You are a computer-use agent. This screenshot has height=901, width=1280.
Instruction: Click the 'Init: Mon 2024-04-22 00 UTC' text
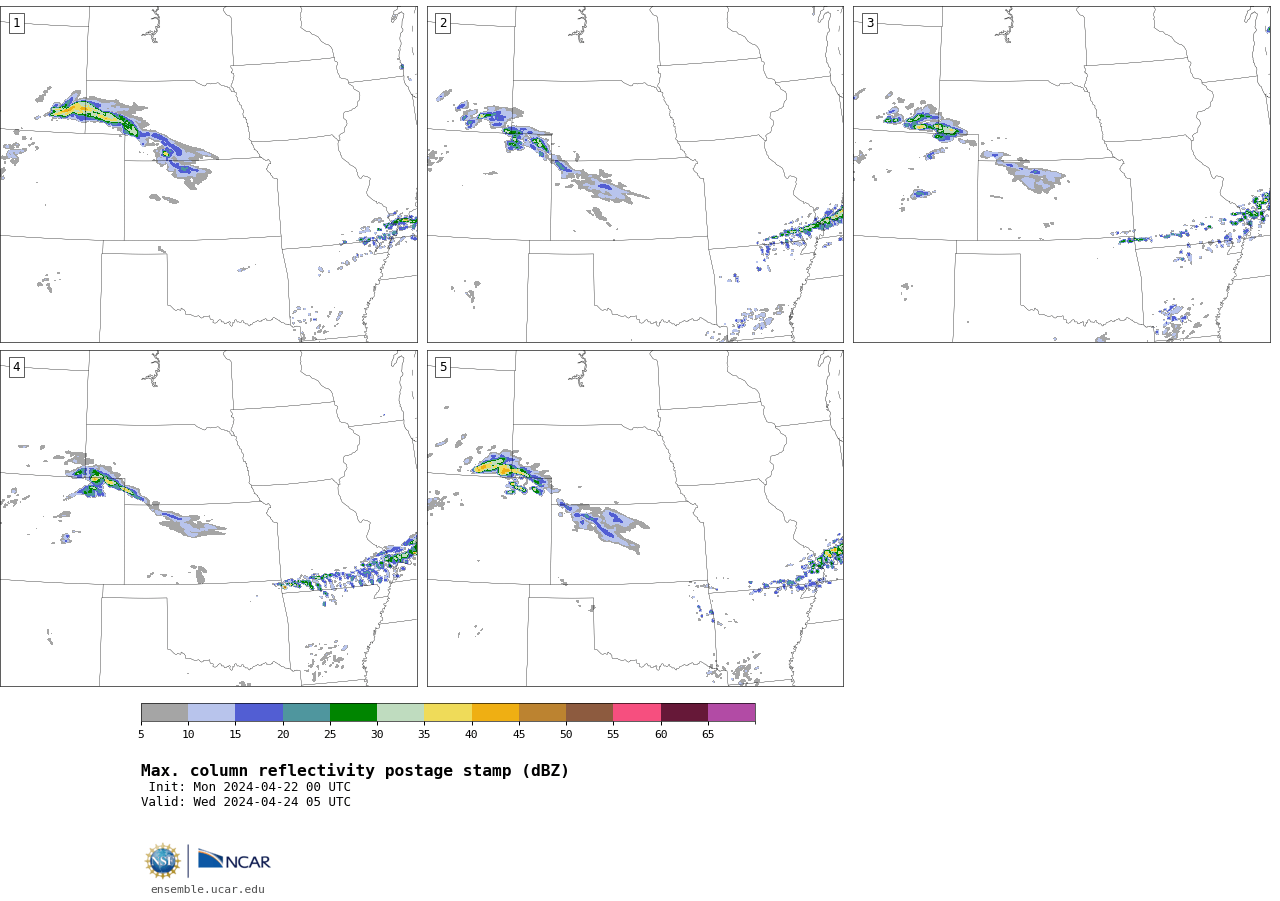[x=250, y=787]
